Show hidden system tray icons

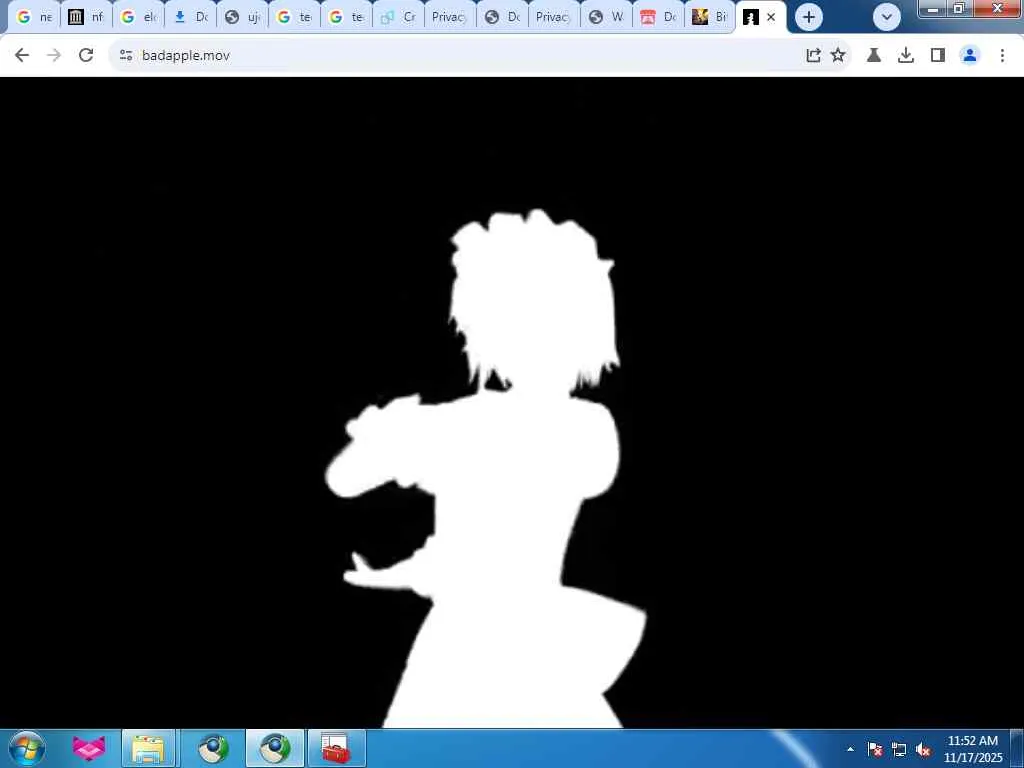[850, 749]
